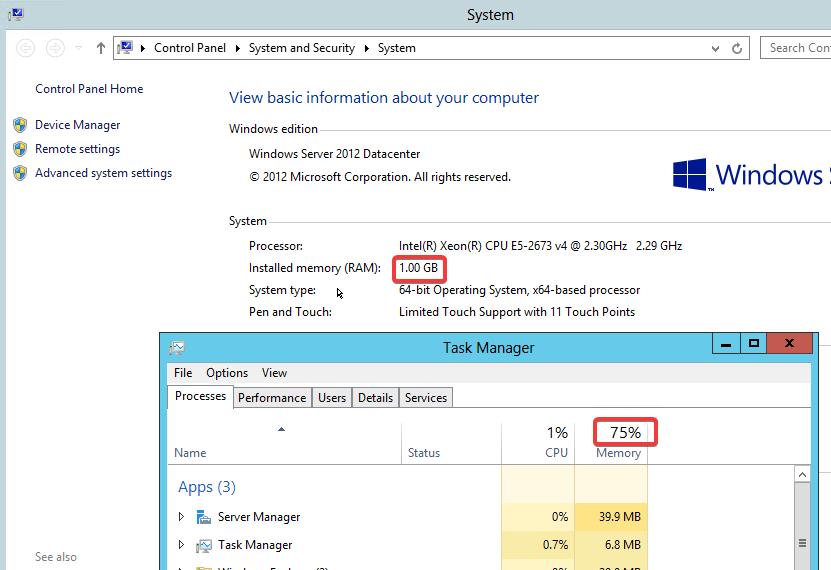Switch to the Details tab
The height and width of the screenshot is (570, 831).
[375, 398]
